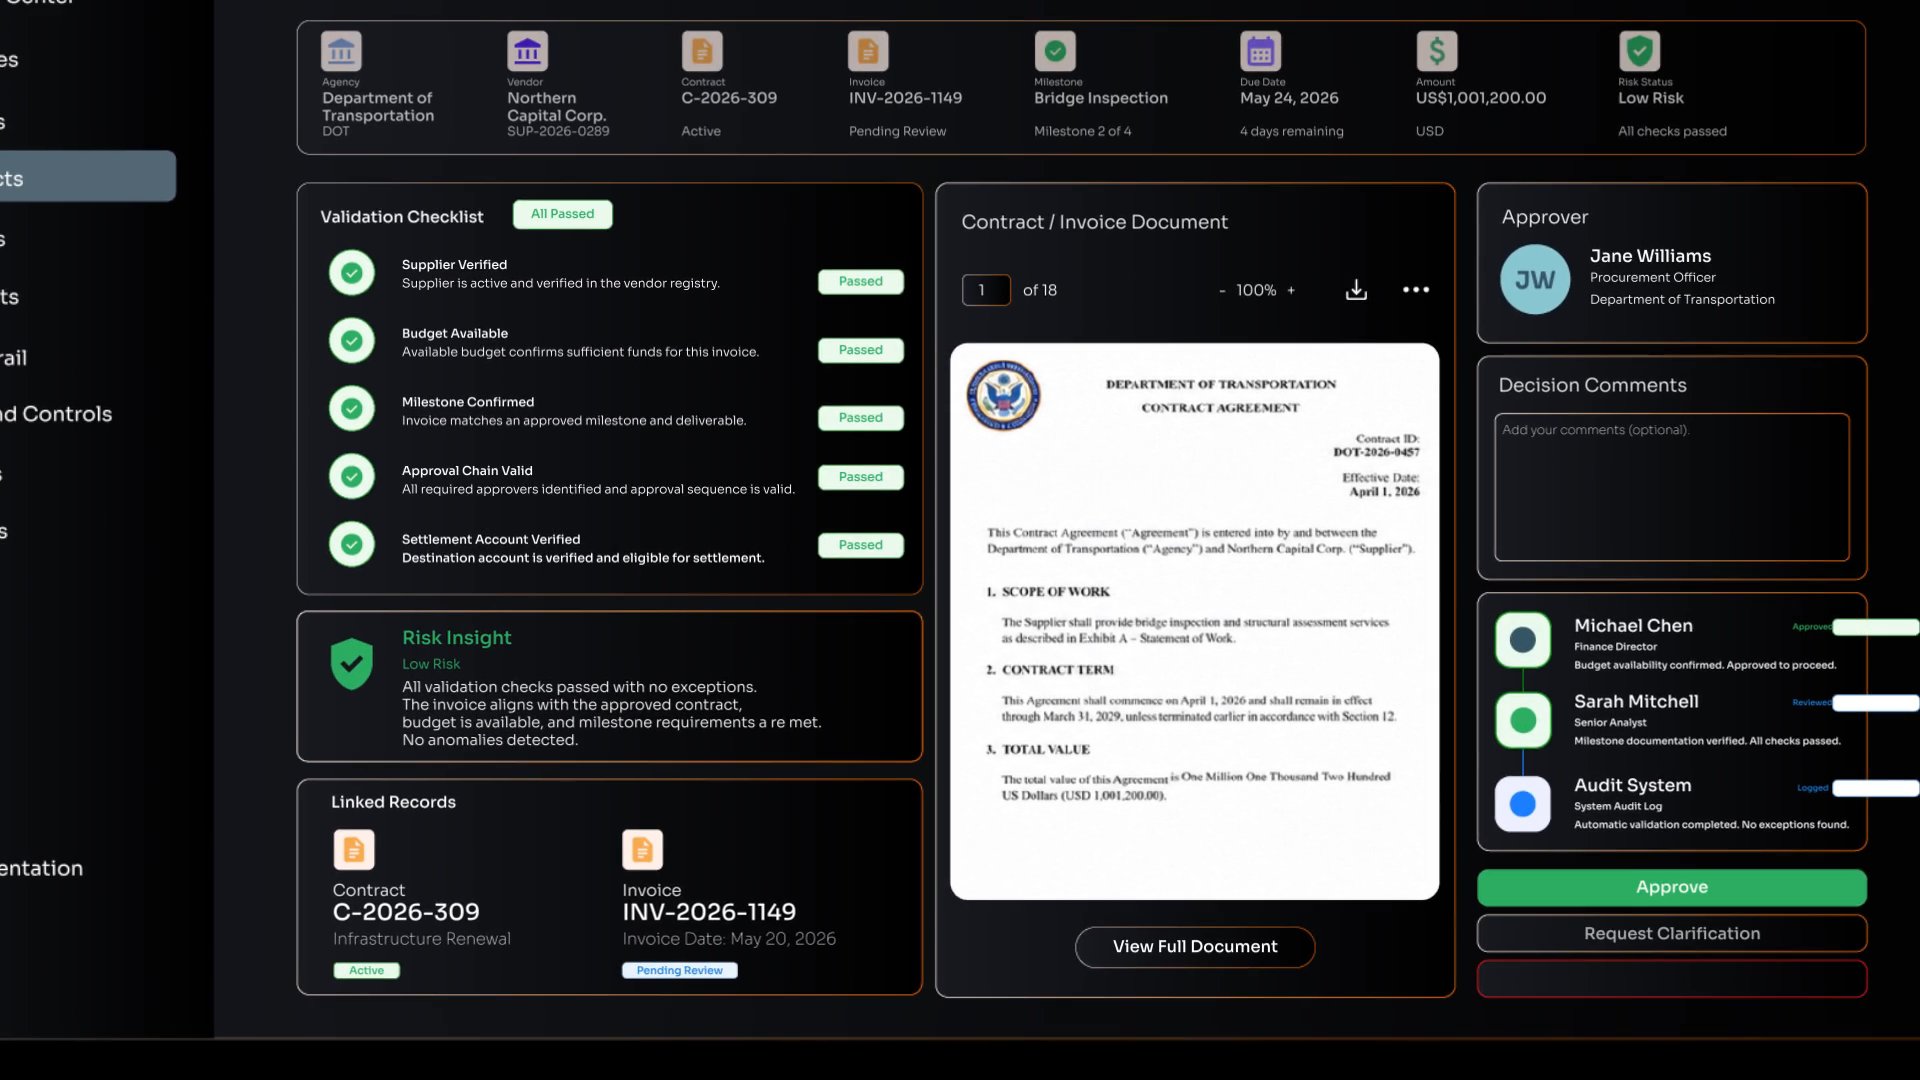Click the All Passed badge
Image resolution: width=1920 pixels, height=1080 pixels.
(x=562, y=214)
